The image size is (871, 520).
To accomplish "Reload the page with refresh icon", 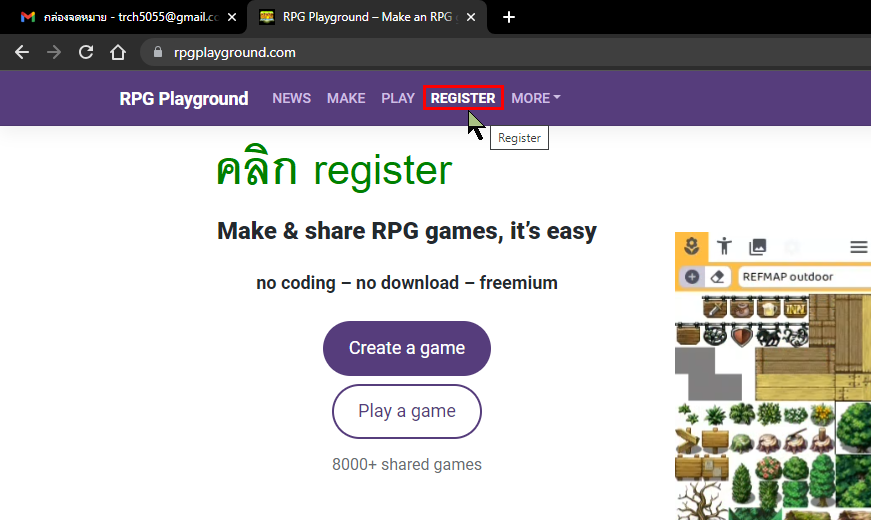I will (86, 52).
